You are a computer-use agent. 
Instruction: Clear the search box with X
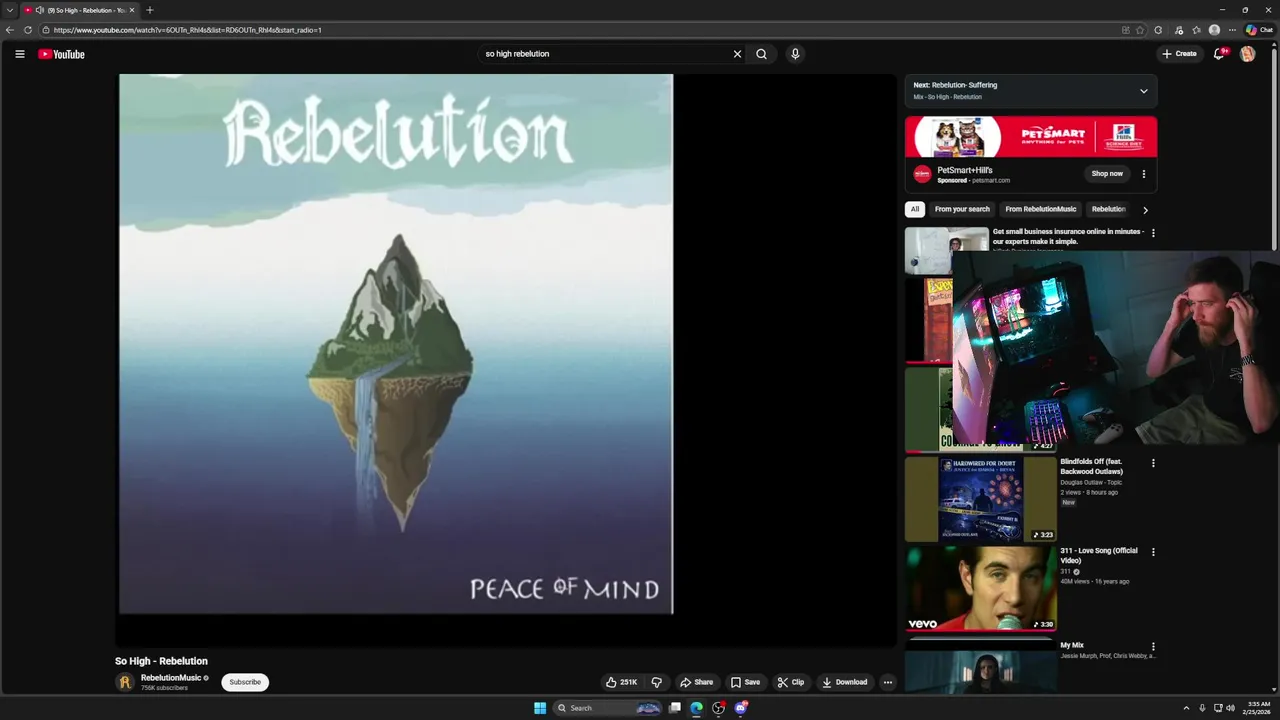click(737, 54)
